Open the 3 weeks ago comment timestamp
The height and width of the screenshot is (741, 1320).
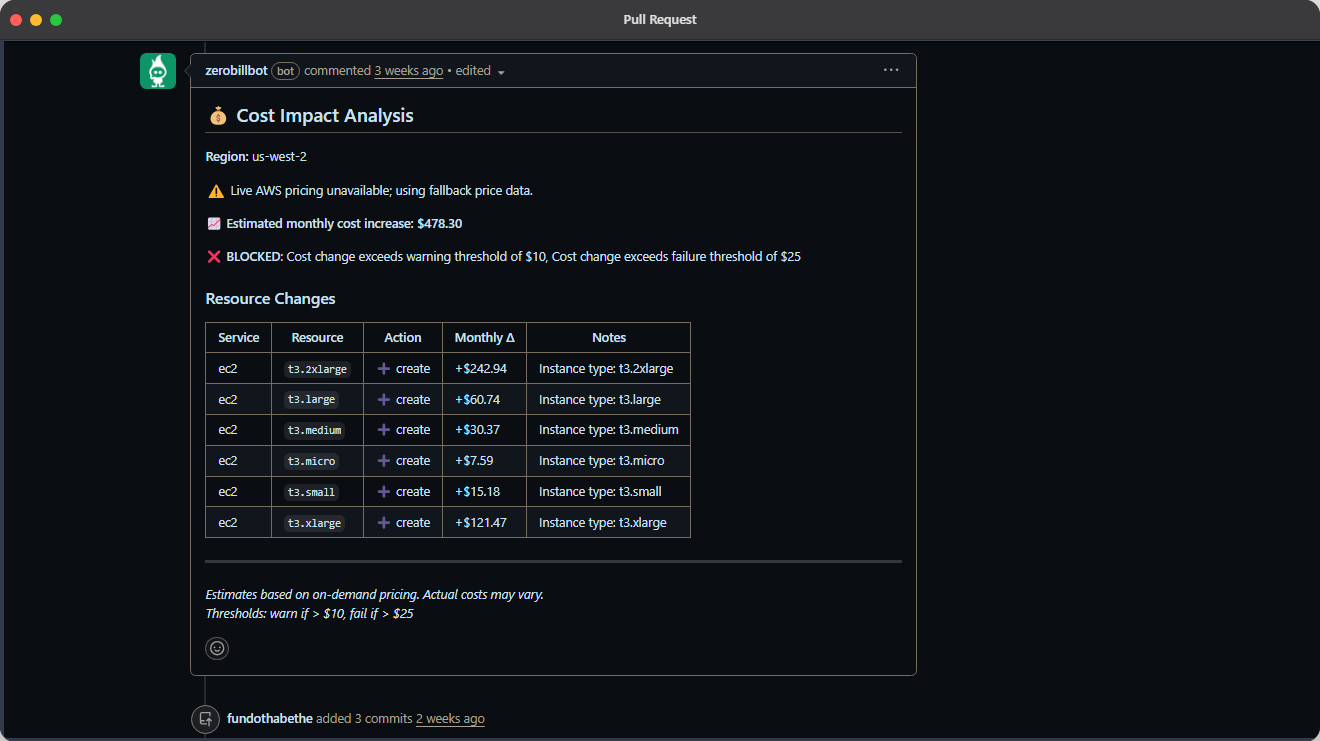click(x=408, y=71)
